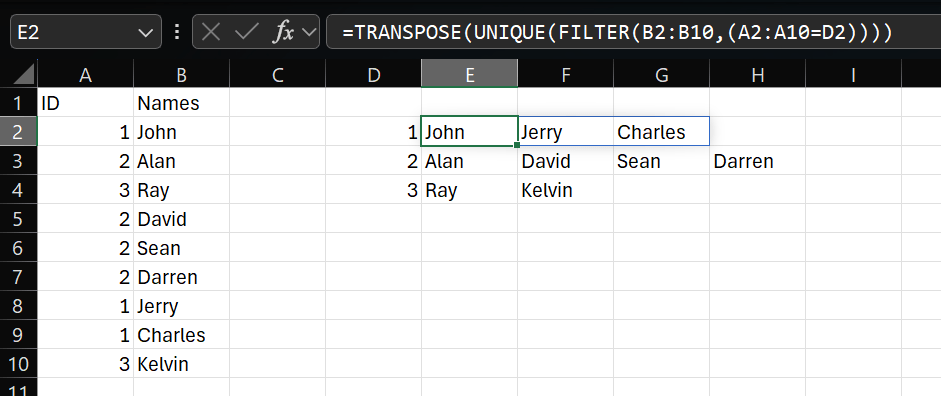Click the Insert Function fx icon
The image size is (941, 396).
coord(283,32)
